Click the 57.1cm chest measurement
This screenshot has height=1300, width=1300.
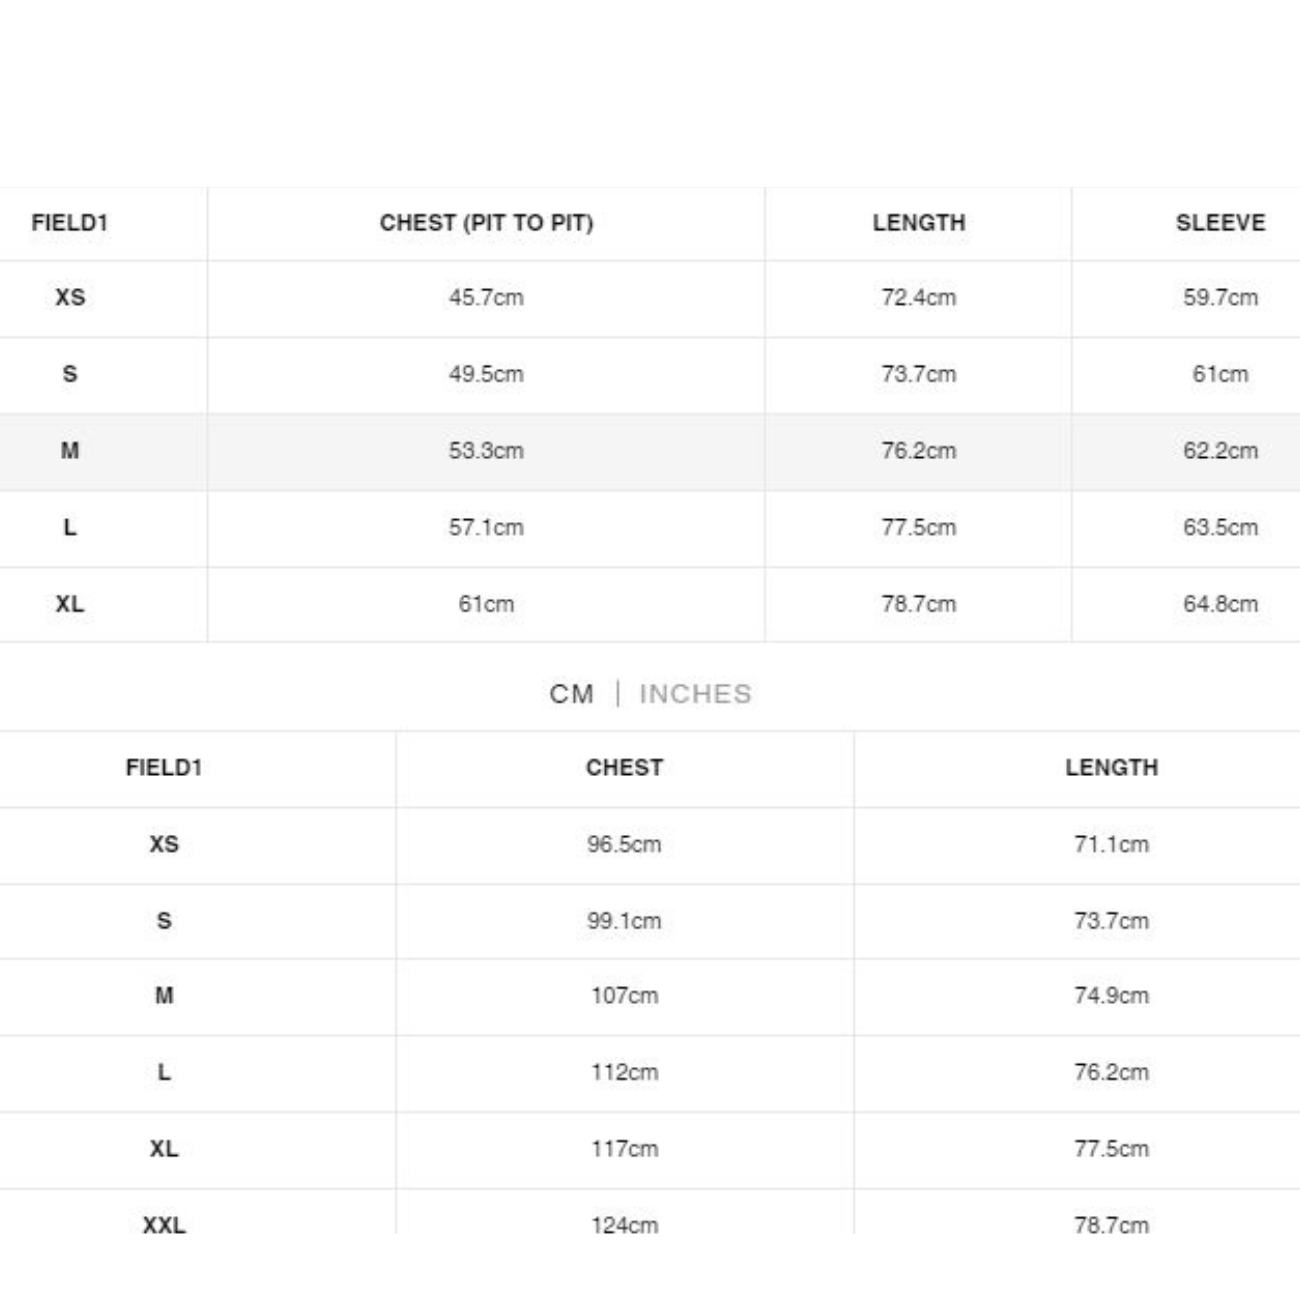[x=486, y=527]
